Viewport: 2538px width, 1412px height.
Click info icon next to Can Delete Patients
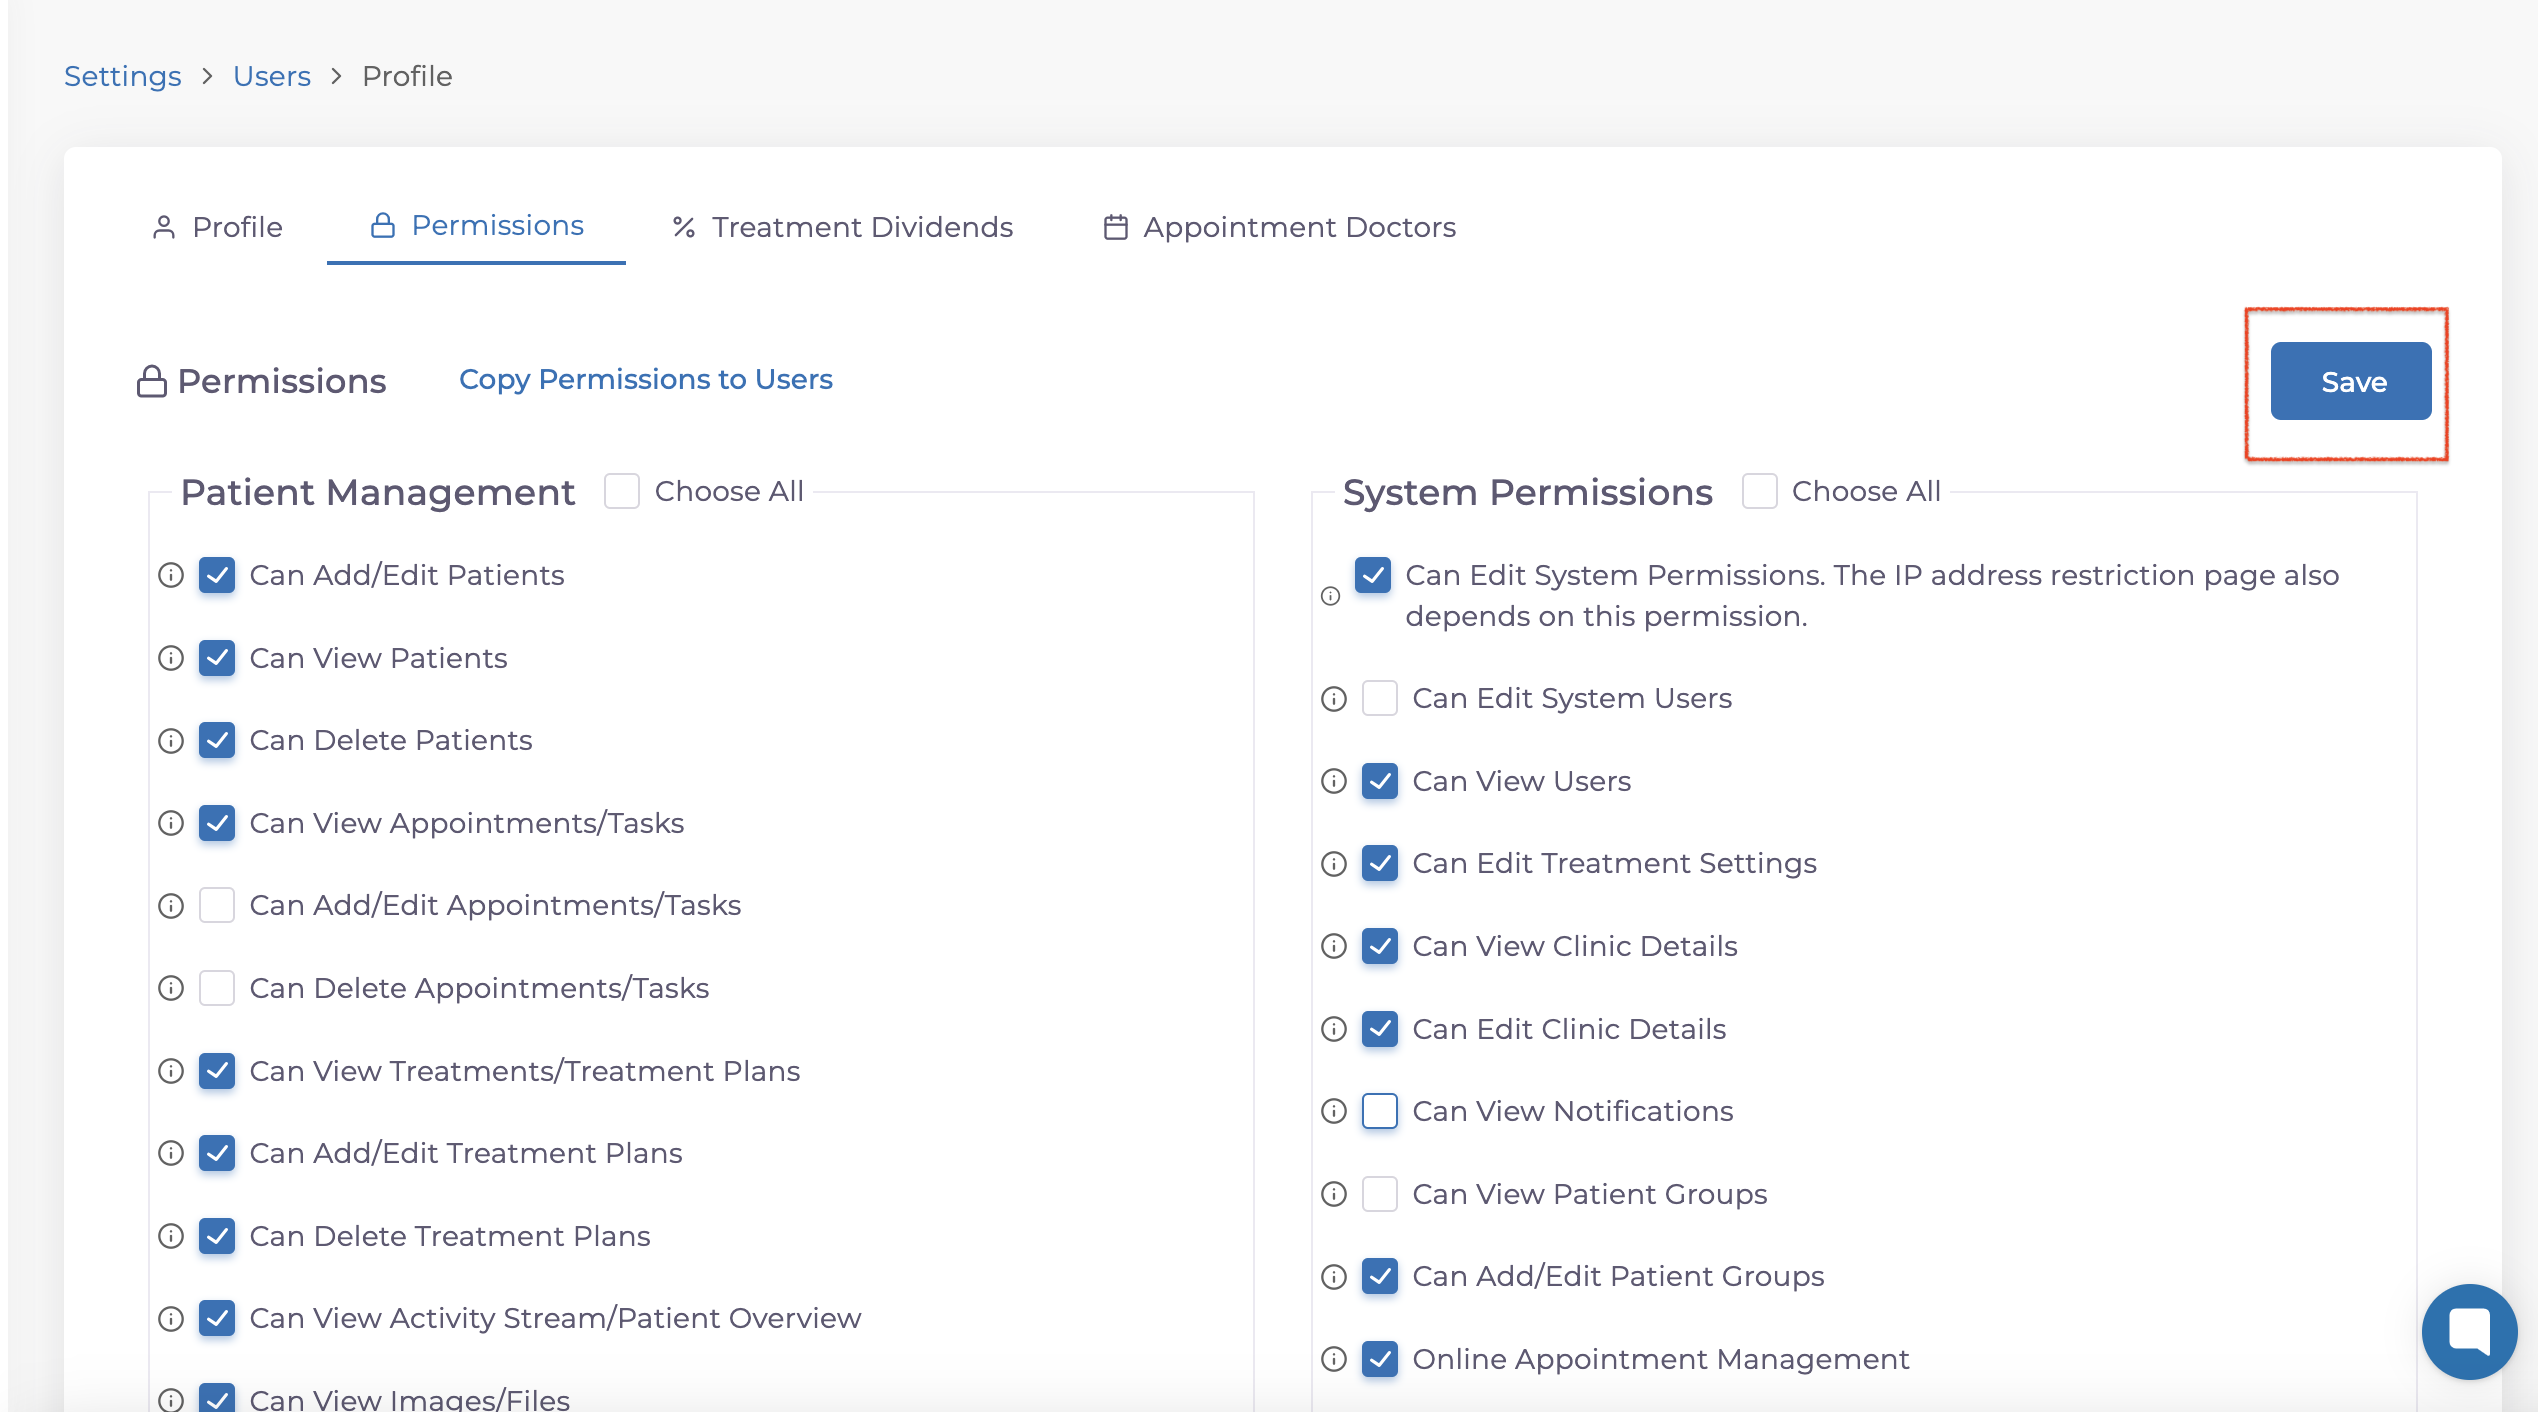[171, 741]
